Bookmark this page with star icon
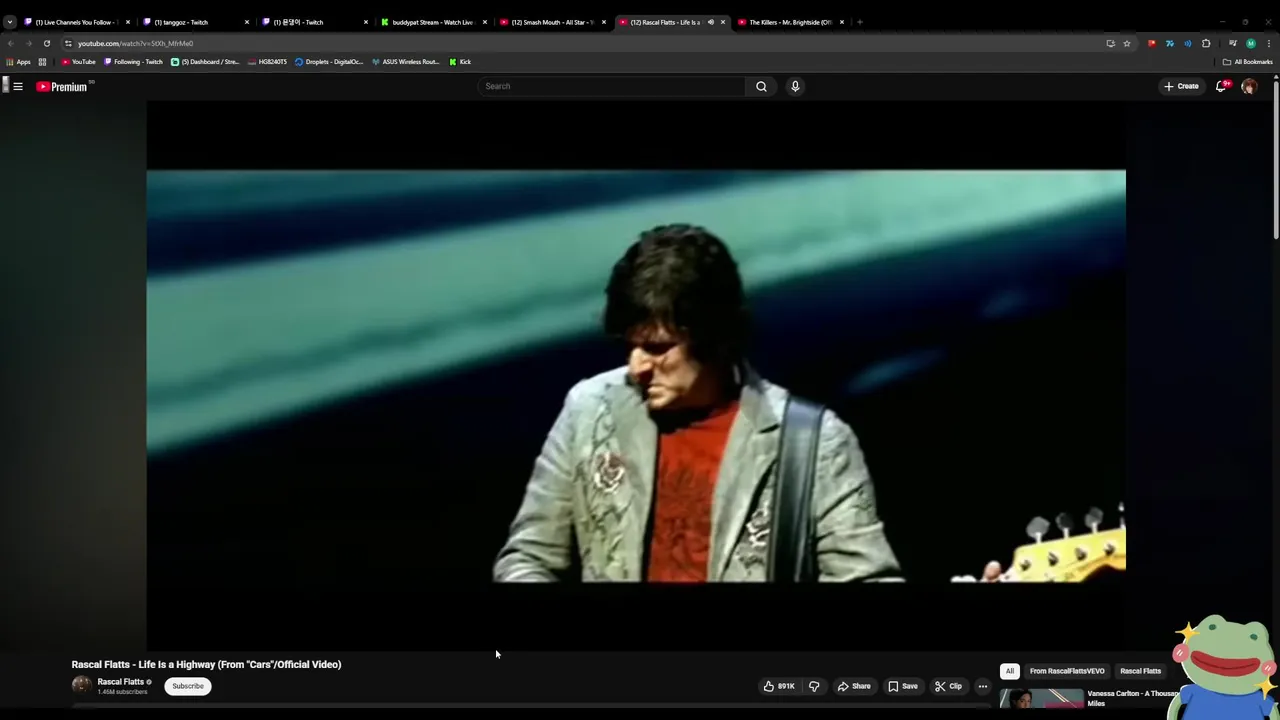 coord(1127,43)
